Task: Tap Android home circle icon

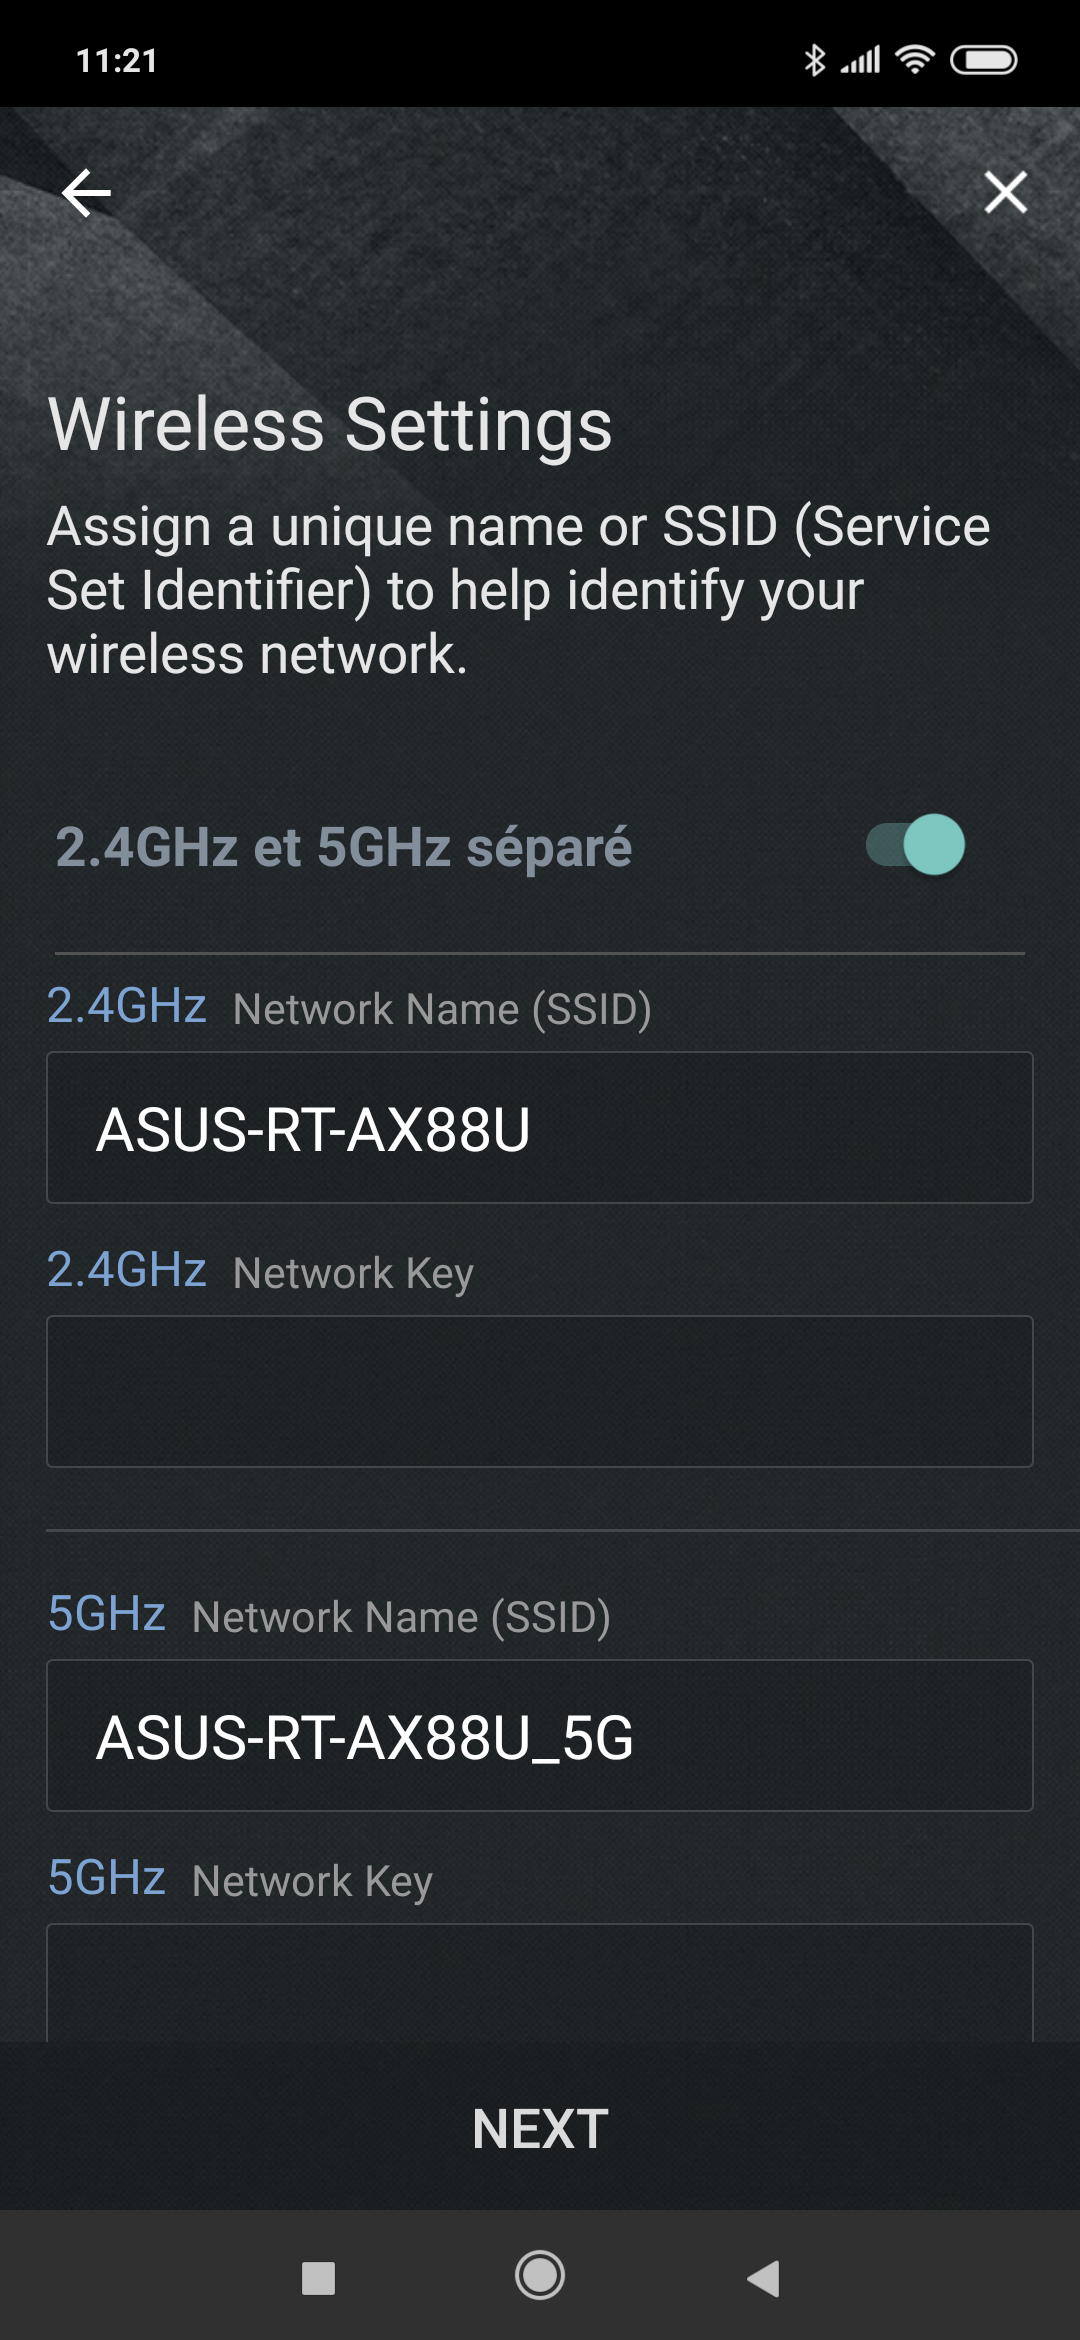Action: coord(540,2276)
